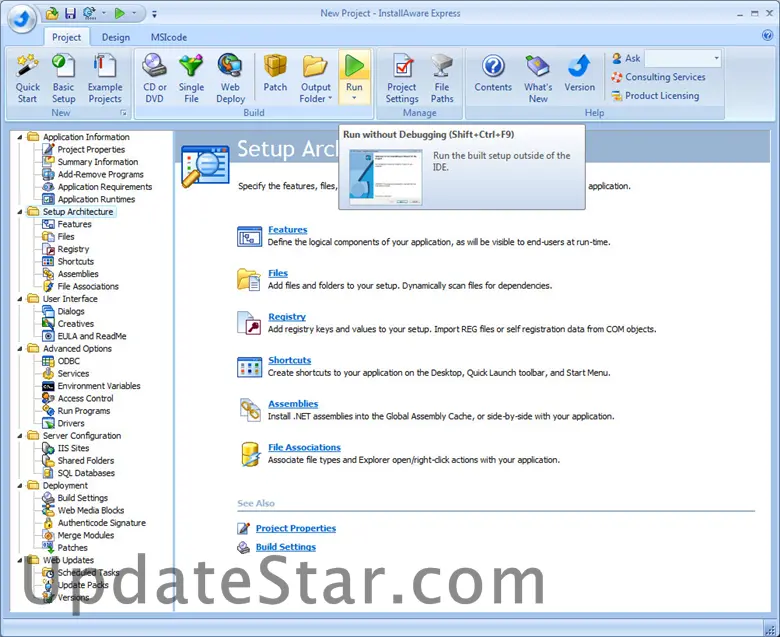
Task: Click the Features icon in the main pane
Action: click(x=249, y=236)
